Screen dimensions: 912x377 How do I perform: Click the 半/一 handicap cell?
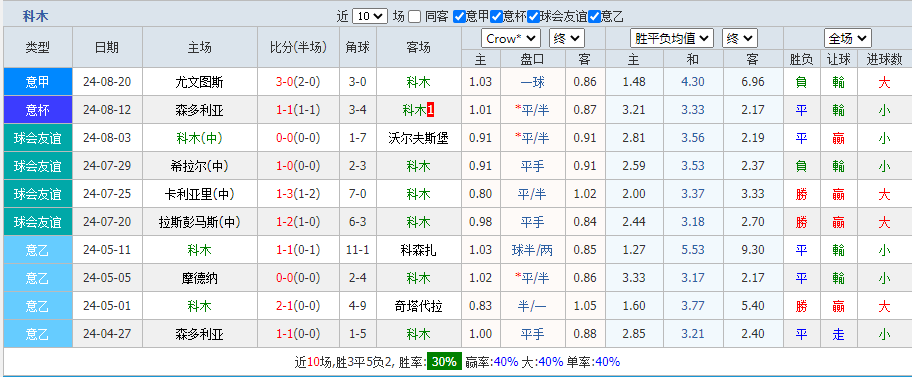pos(533,306)
